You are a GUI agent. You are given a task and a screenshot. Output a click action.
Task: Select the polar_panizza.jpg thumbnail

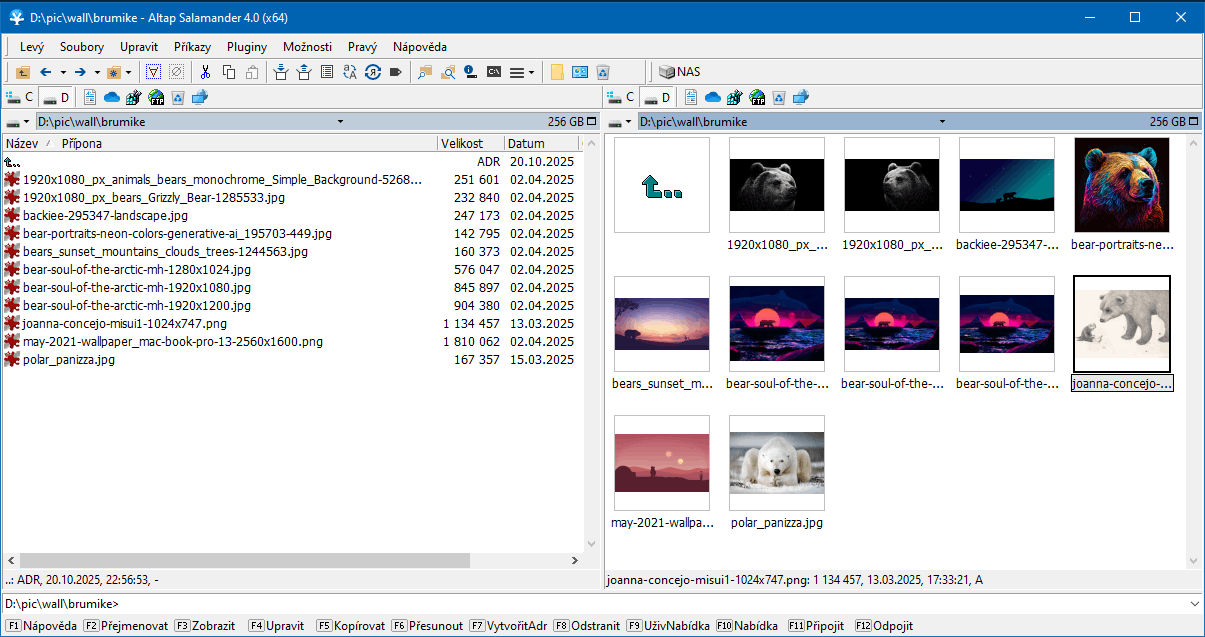[777, 464]
